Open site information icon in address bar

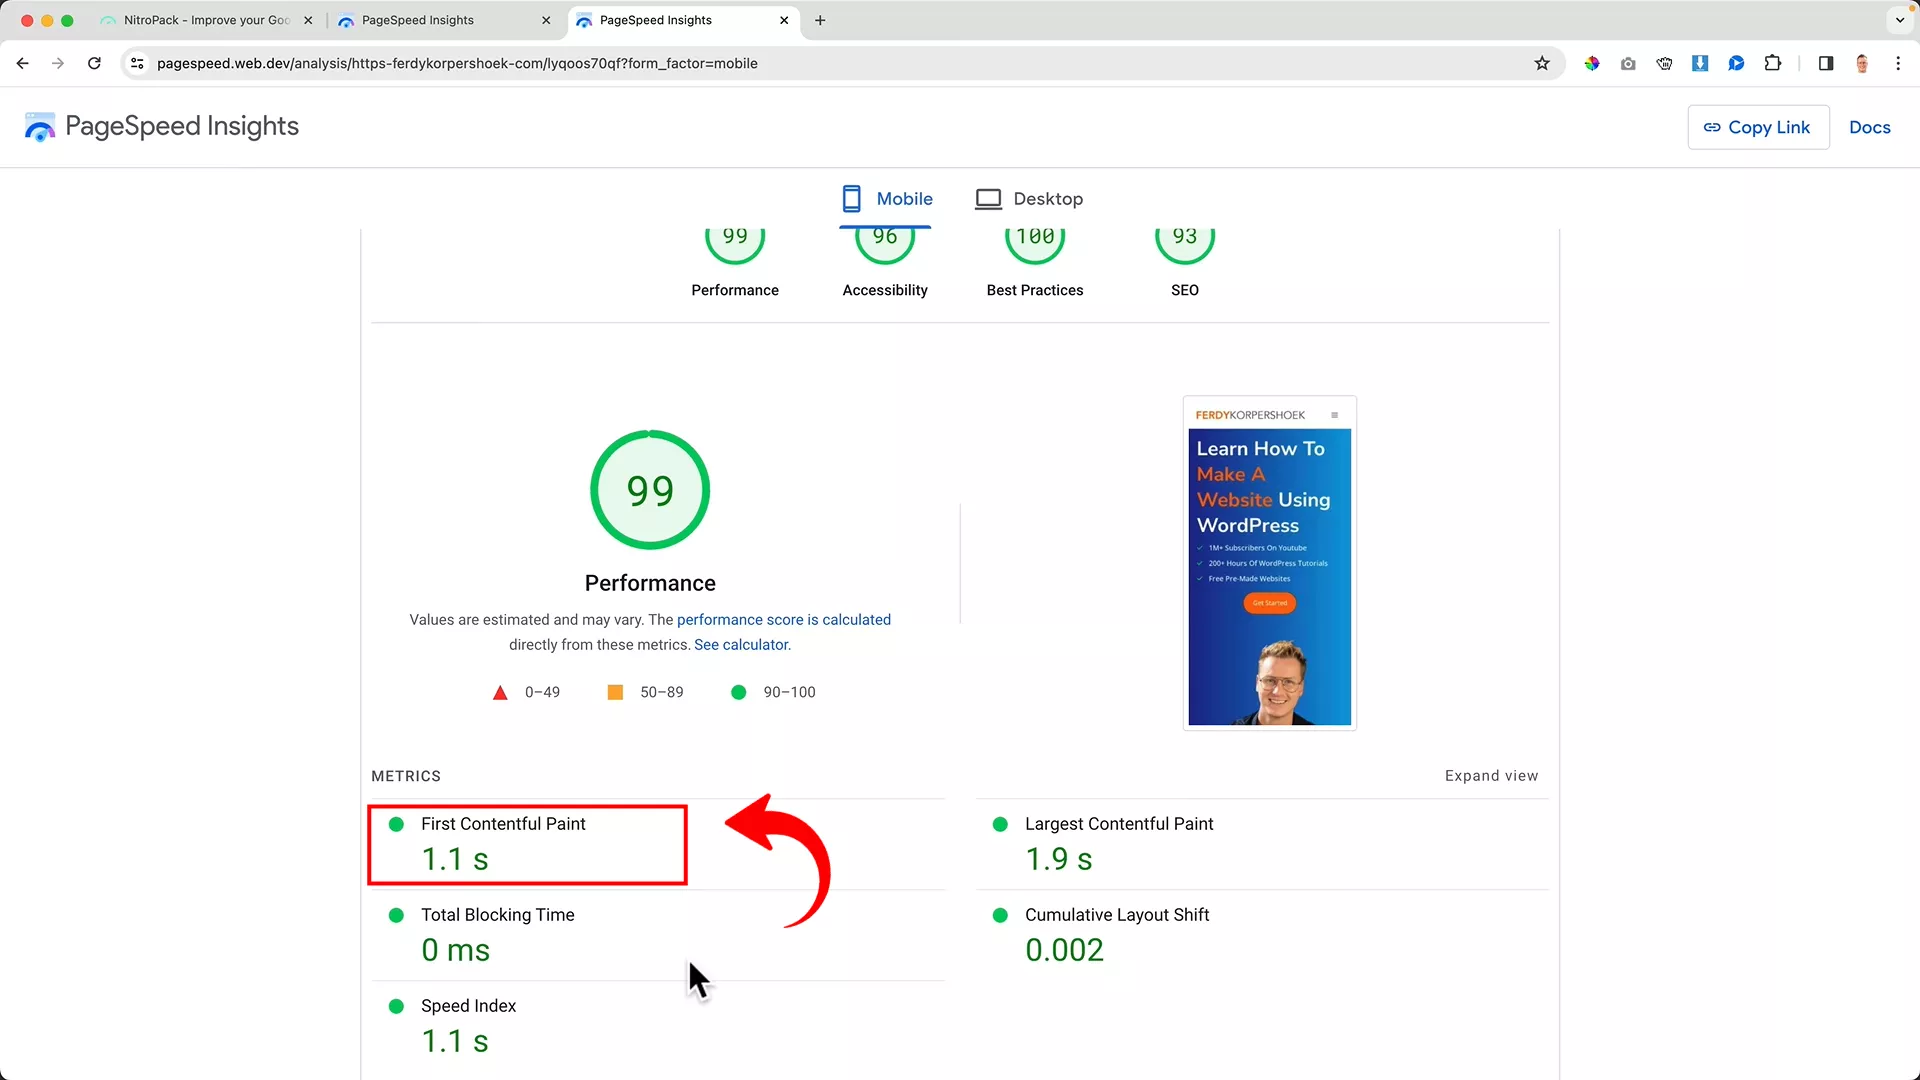(137, 63)
